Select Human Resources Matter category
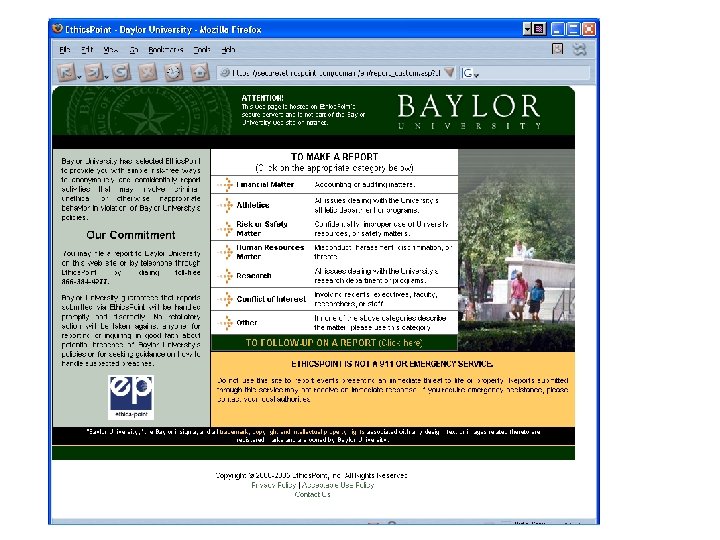This screenshot has height=540, width=720. [270, 252]
